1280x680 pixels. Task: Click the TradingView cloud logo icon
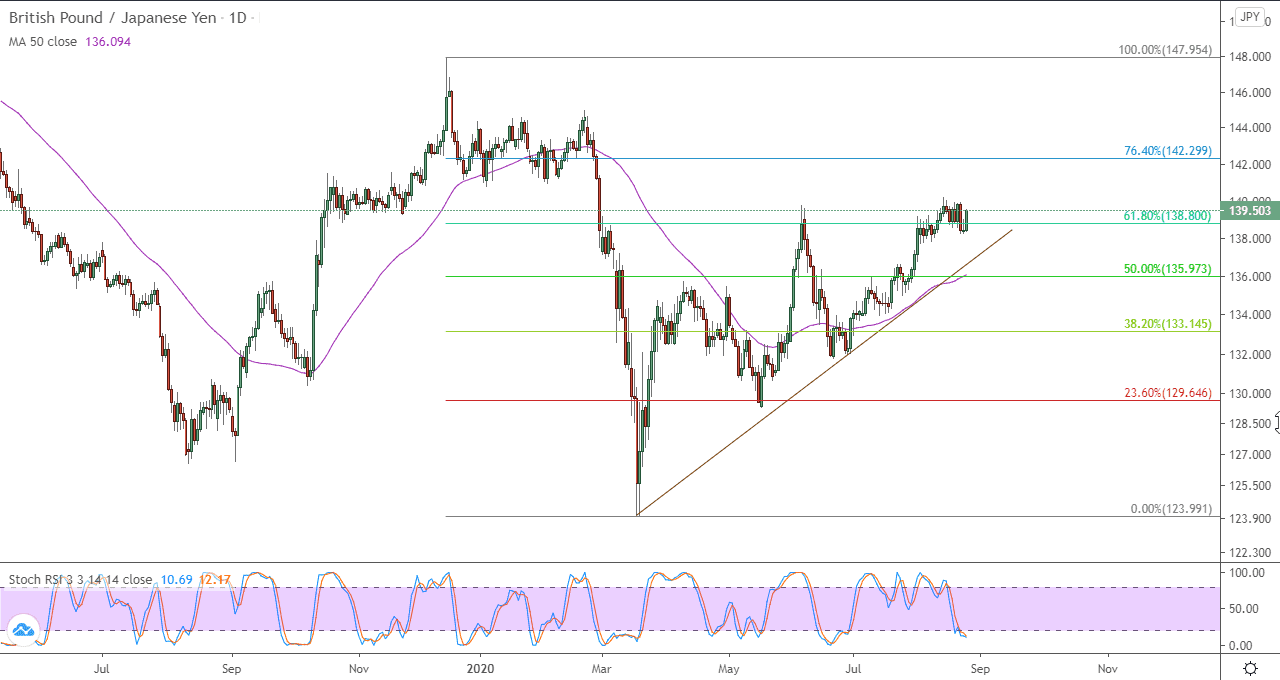click(23, 630)
